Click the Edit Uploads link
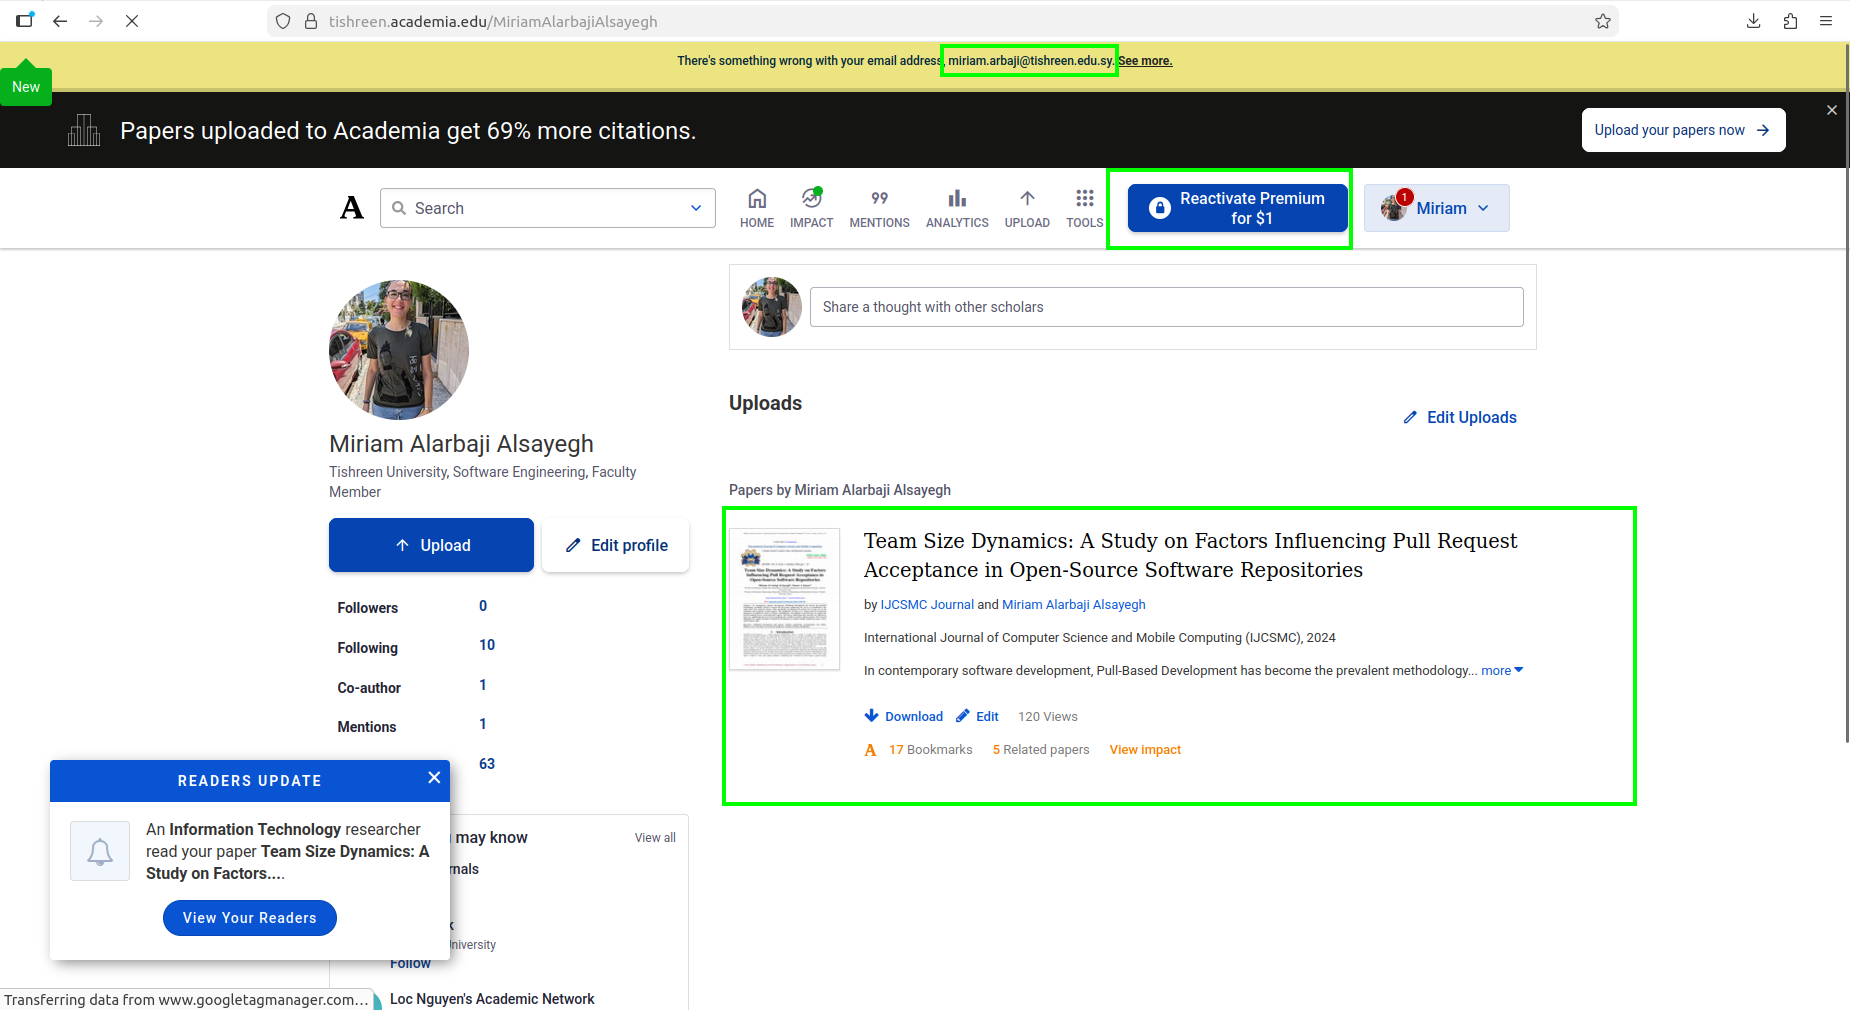 point(1460,417)
